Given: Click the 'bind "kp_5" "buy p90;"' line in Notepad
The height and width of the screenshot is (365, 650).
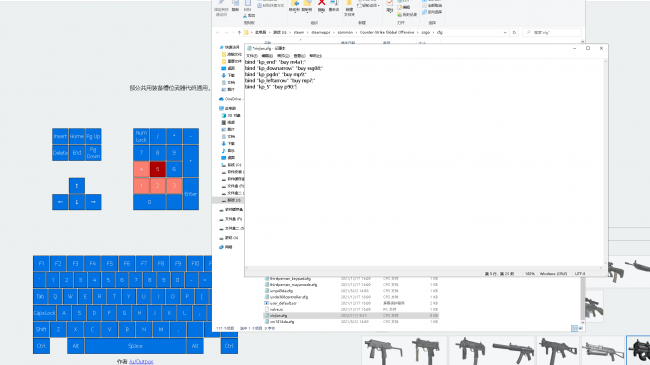Looking at the screenshot, I should [271, 87].
